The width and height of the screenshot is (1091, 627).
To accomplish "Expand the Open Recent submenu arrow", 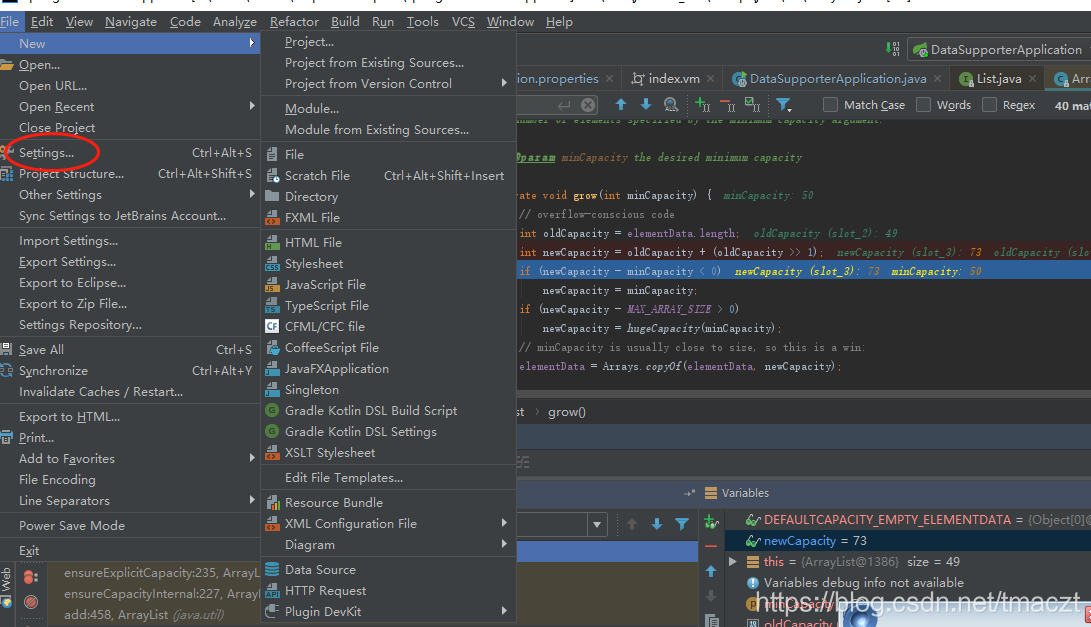I will pyautogui.click(x=252, y=106).
